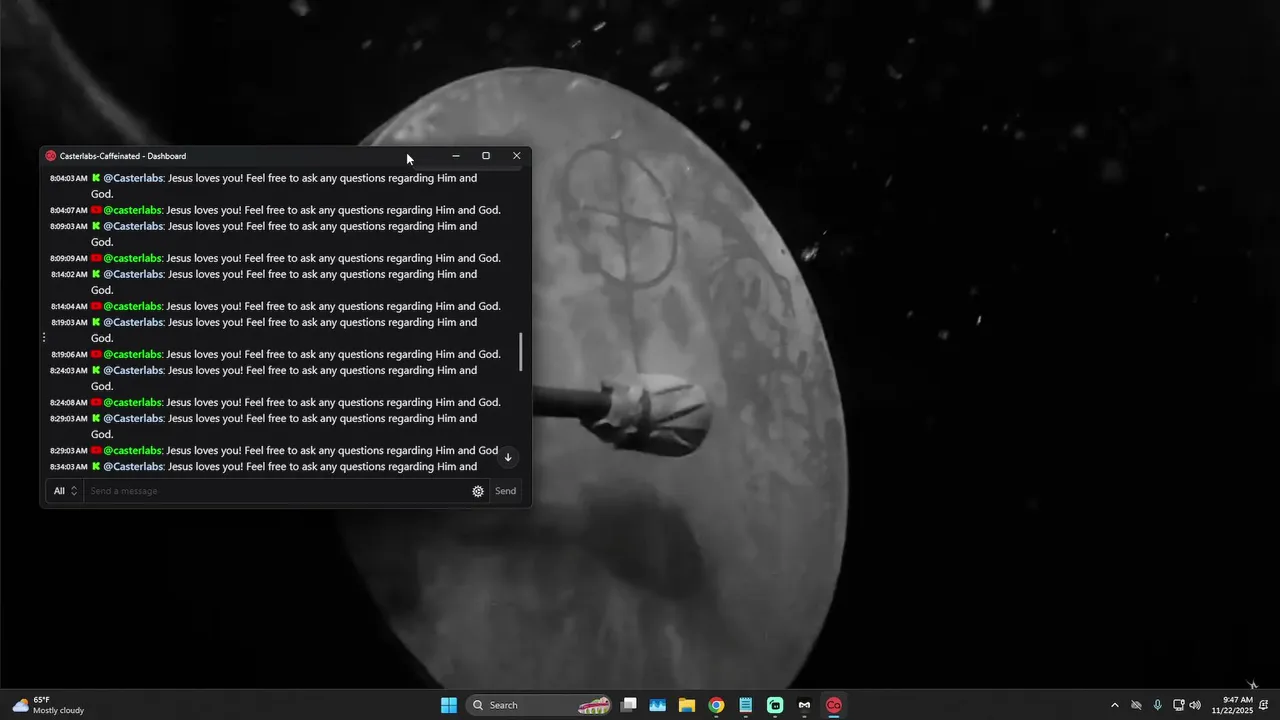The height and width of the screenshot is (720, 1280).
Task: Click @casterlabs username at 8:24:08 AM
Action: point(133,402)
